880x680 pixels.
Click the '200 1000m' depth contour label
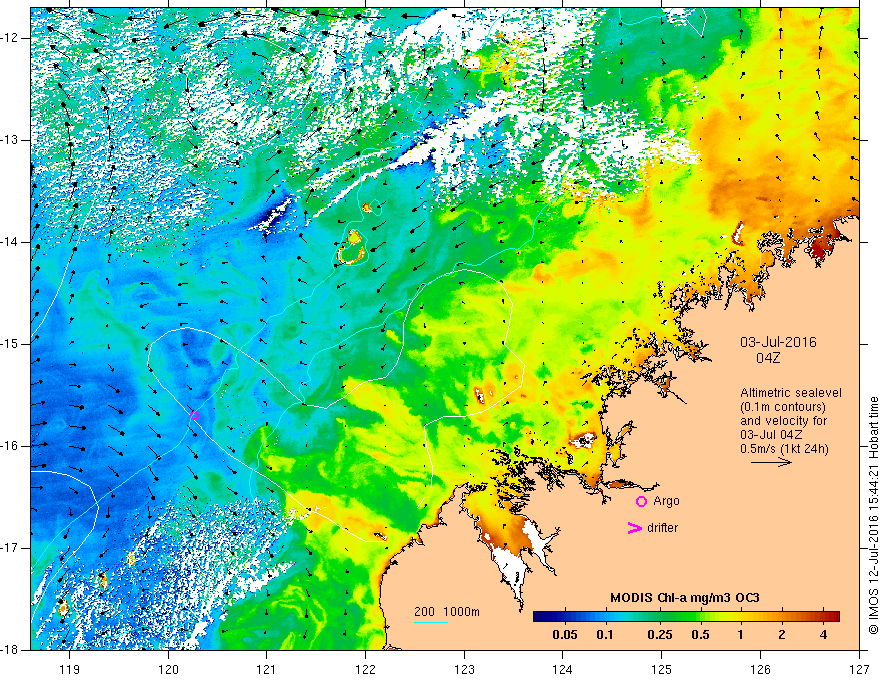click(x=447, y=612)
